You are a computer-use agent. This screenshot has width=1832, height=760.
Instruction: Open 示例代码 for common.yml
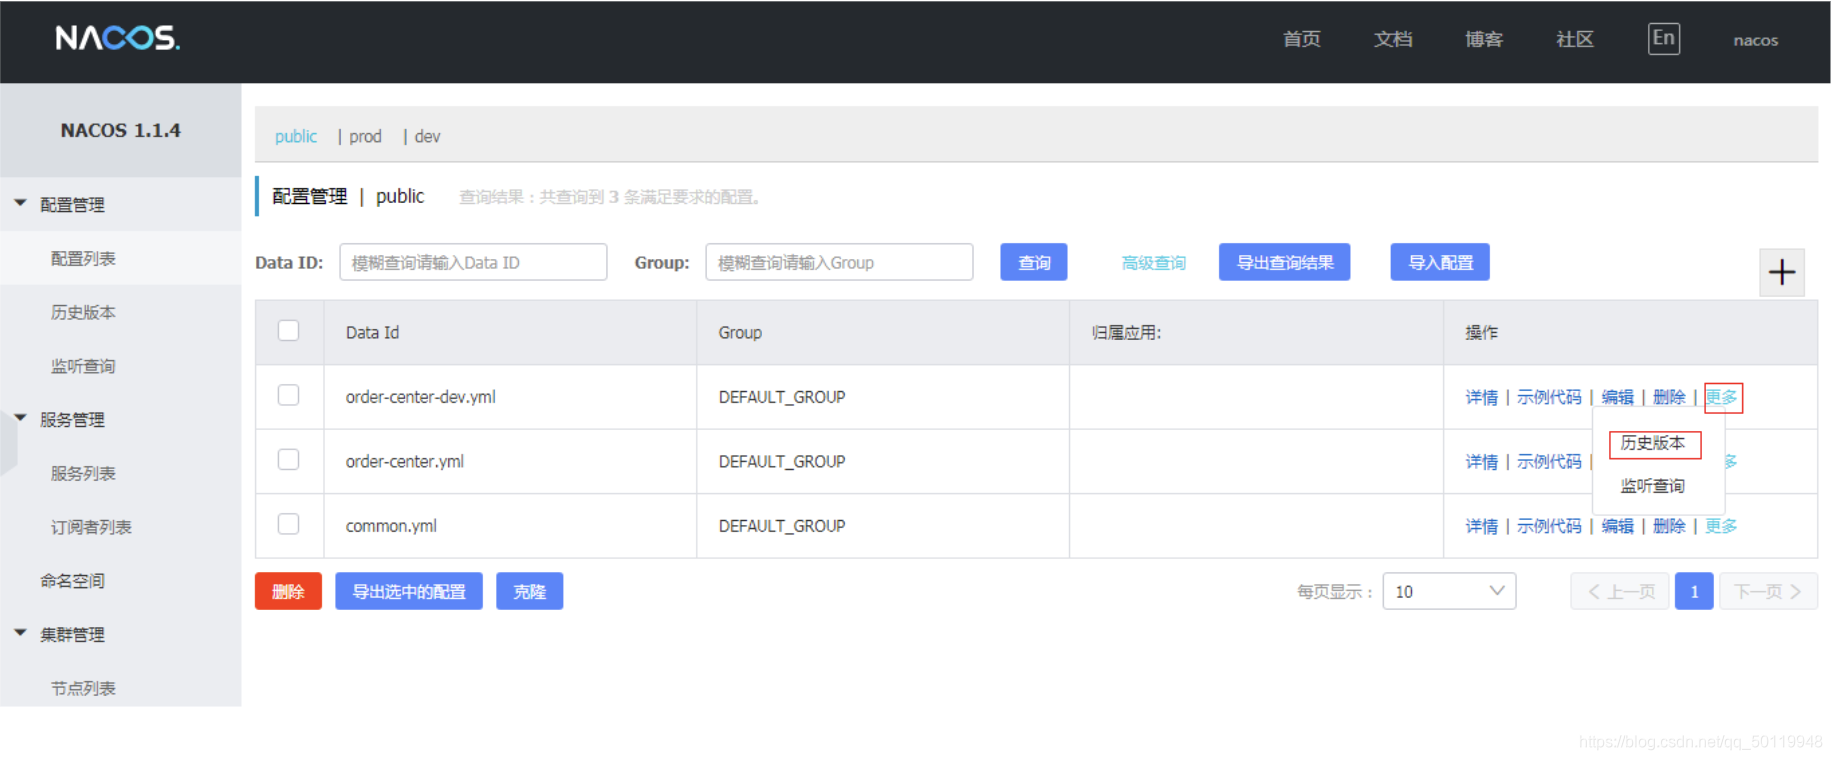1549,526
